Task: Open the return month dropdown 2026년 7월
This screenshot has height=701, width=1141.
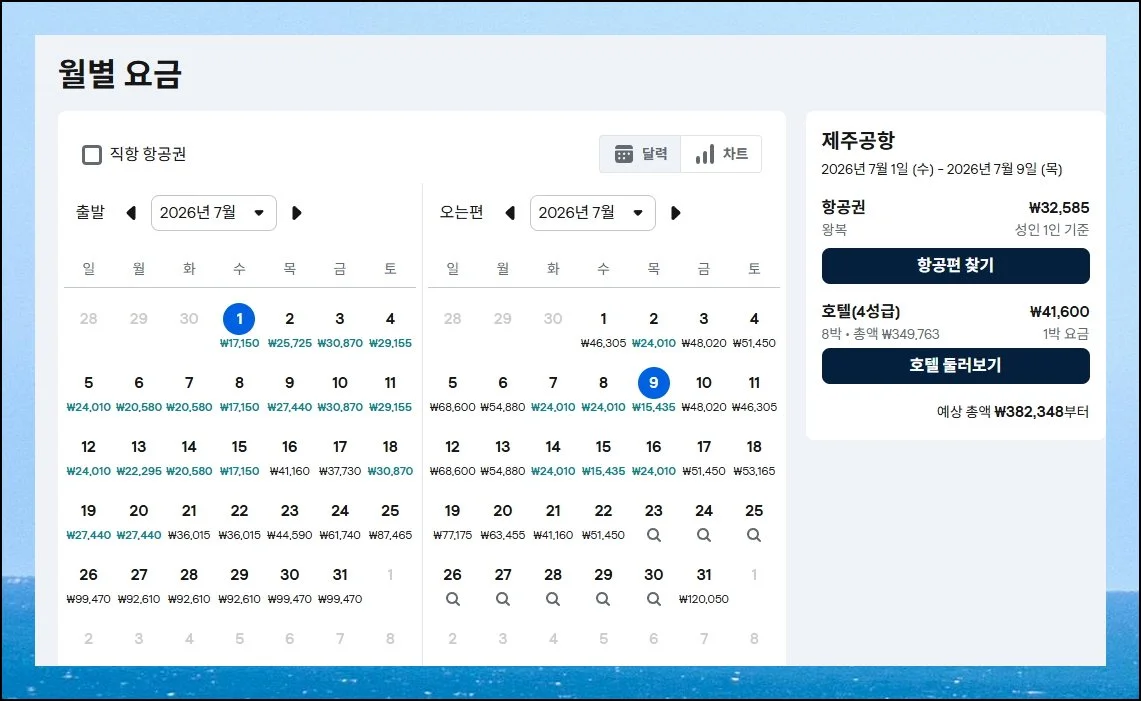Action: [593, 213]
